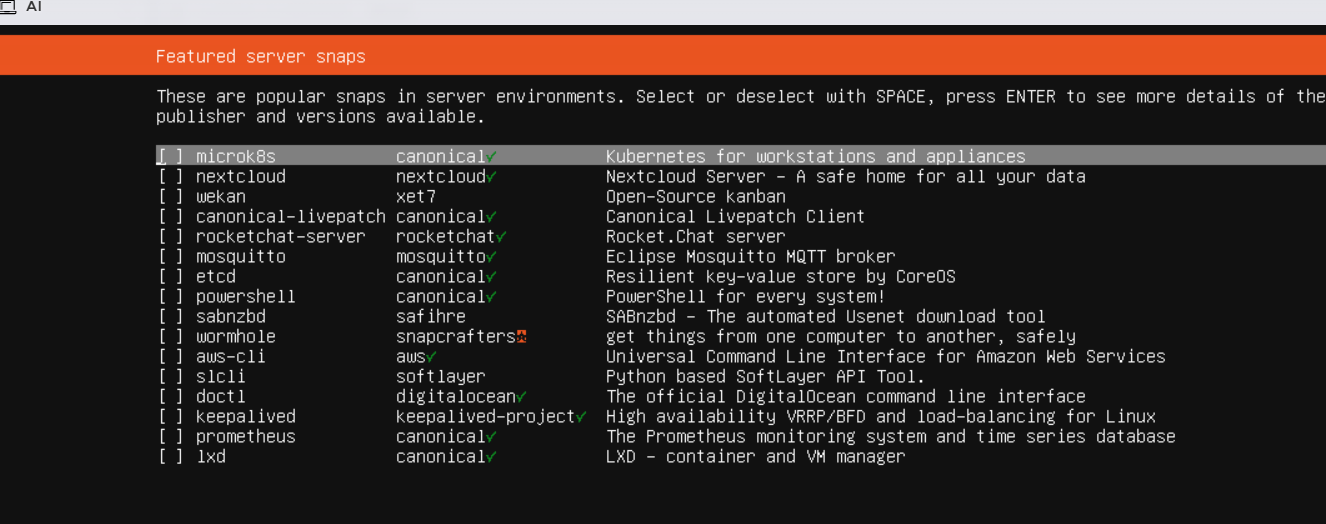Tick the rocketchat-server checkbox
The image size is (1326, 524).
point(171,237)
